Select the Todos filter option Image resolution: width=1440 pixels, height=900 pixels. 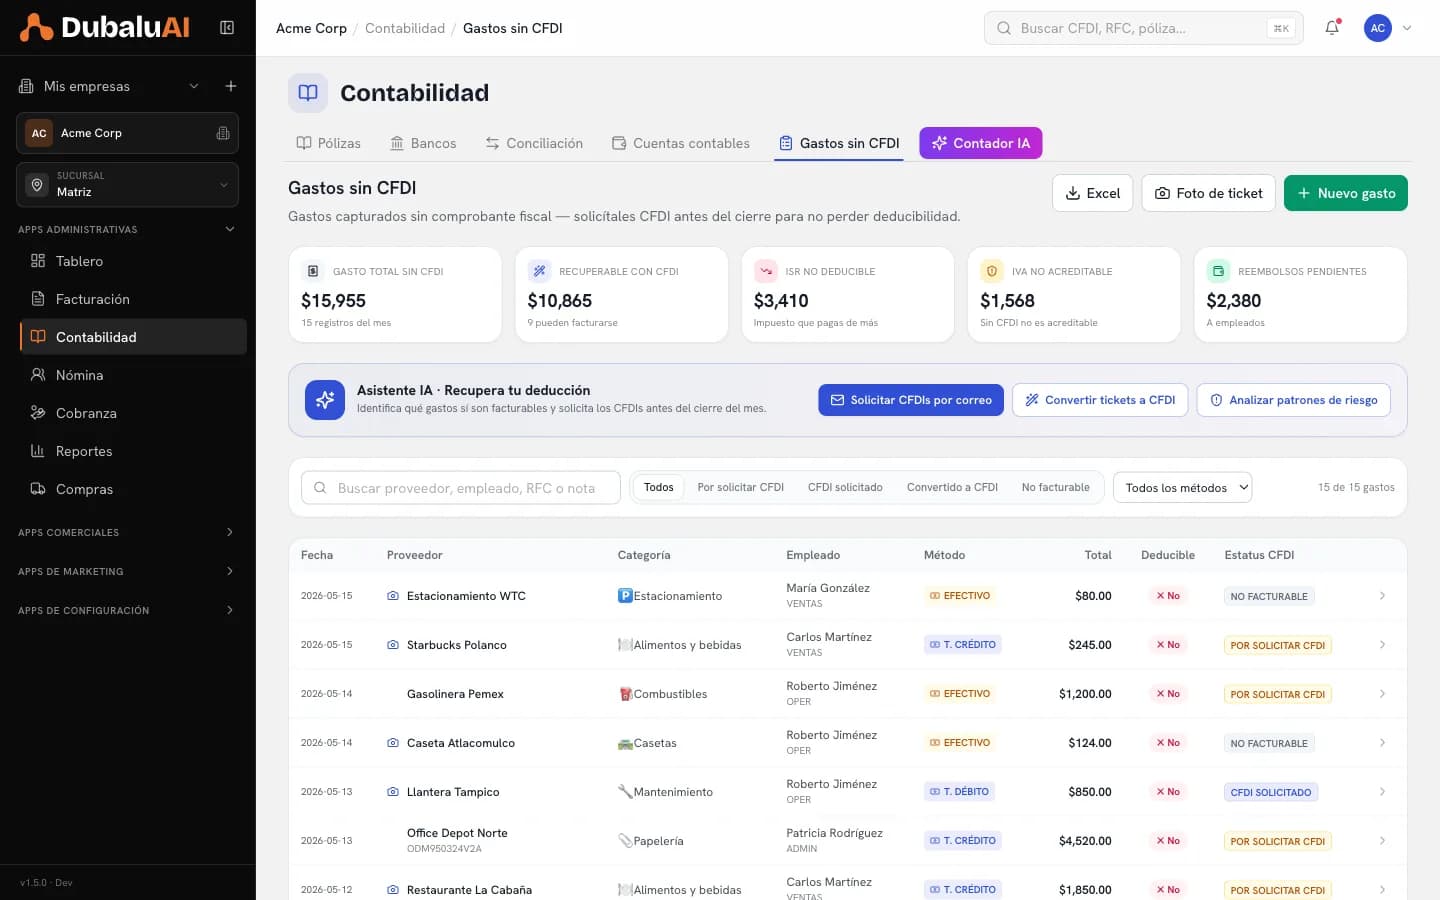point(659,487)
